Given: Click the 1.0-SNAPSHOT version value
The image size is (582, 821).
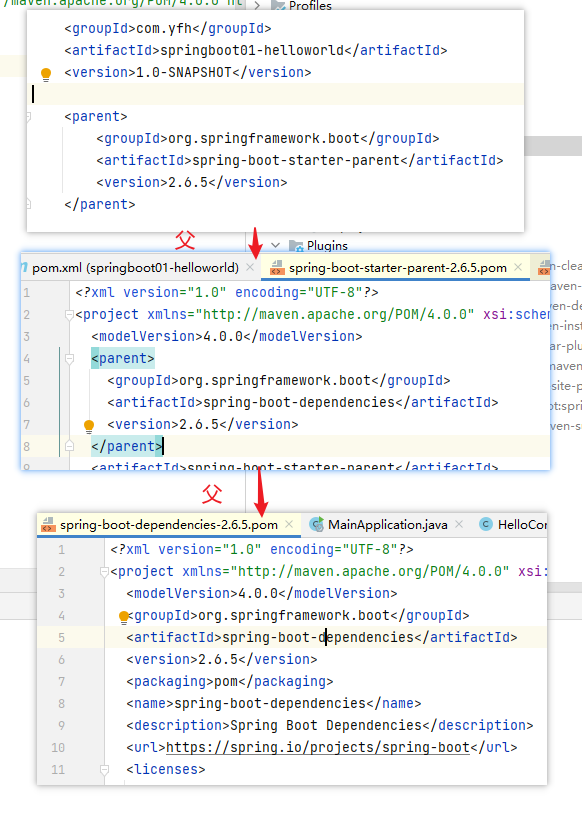Looking at the screenshot, I should click(184, 72).
